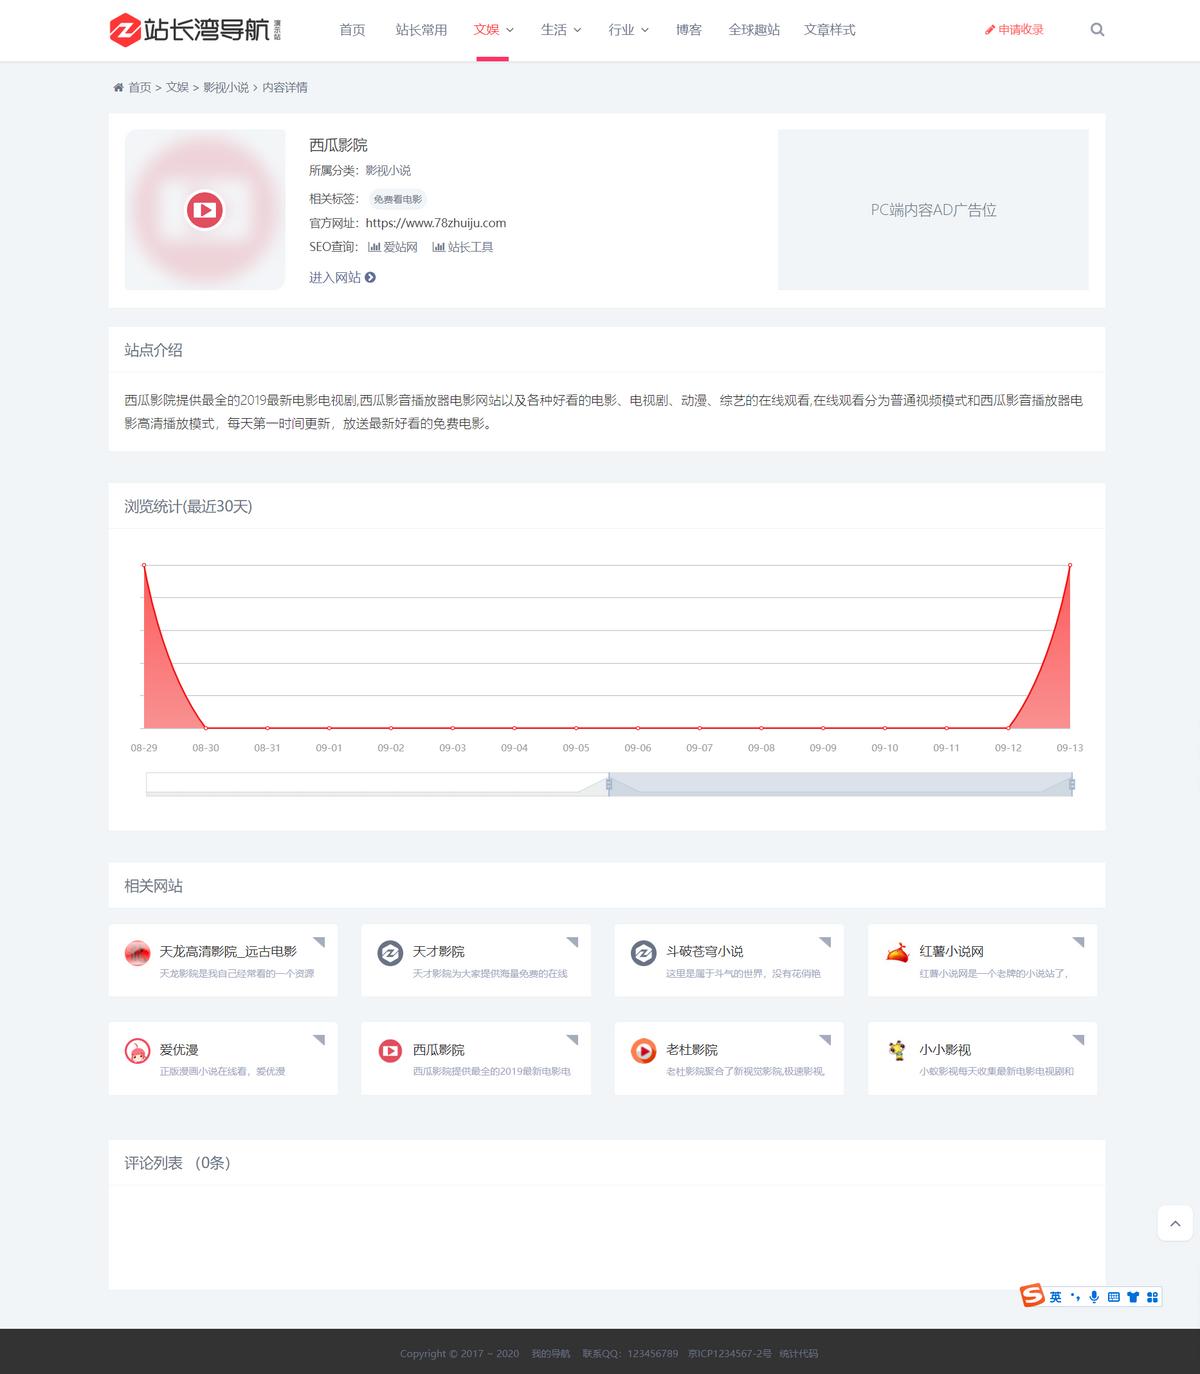Click the Sogou input method S icon
Image resolution: width=1200 pixels, height=1374 pixels.
1032,1296
